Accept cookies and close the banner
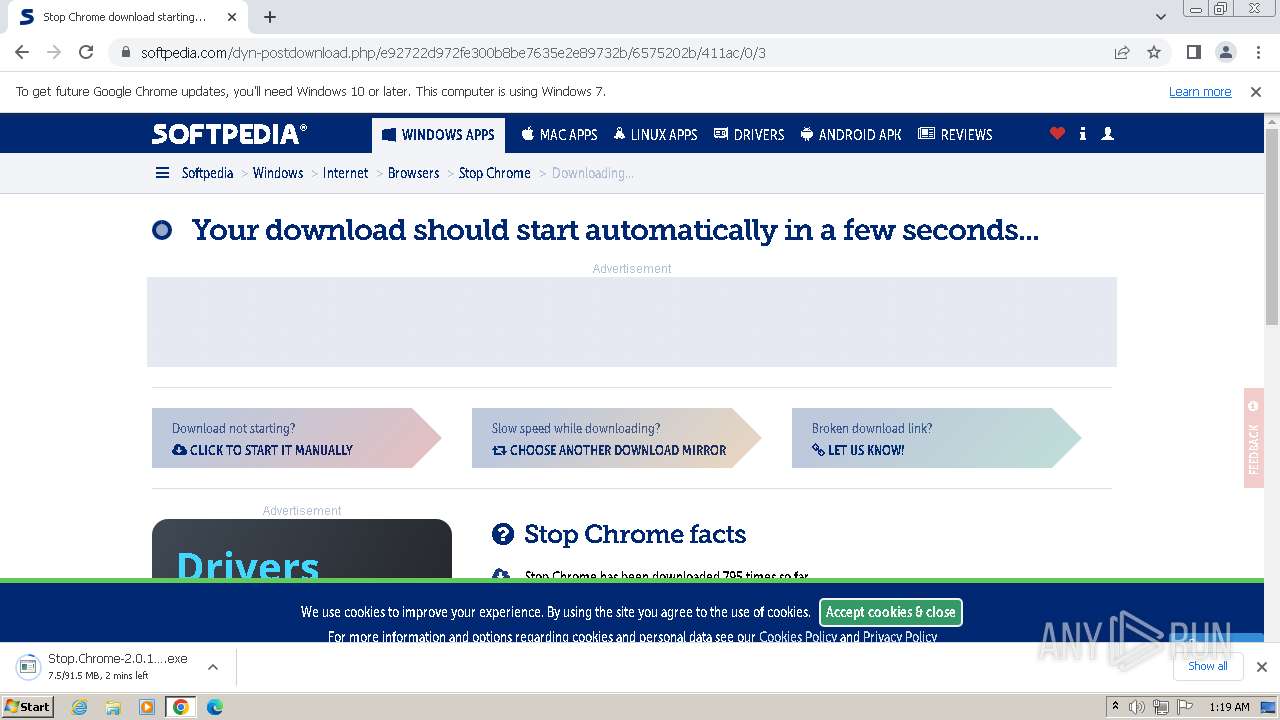The image size is (1280, 720). 891,612
